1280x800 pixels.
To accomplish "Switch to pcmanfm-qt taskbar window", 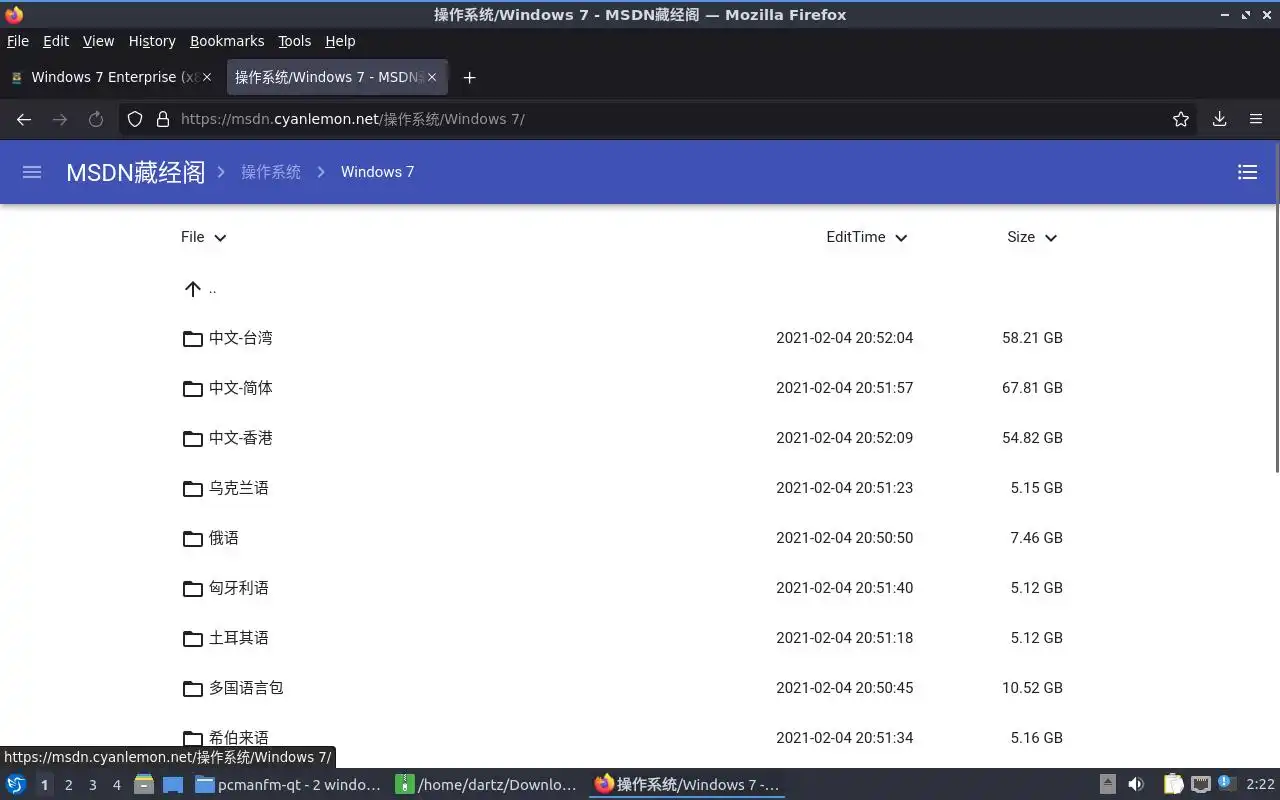I will [288, 785].
